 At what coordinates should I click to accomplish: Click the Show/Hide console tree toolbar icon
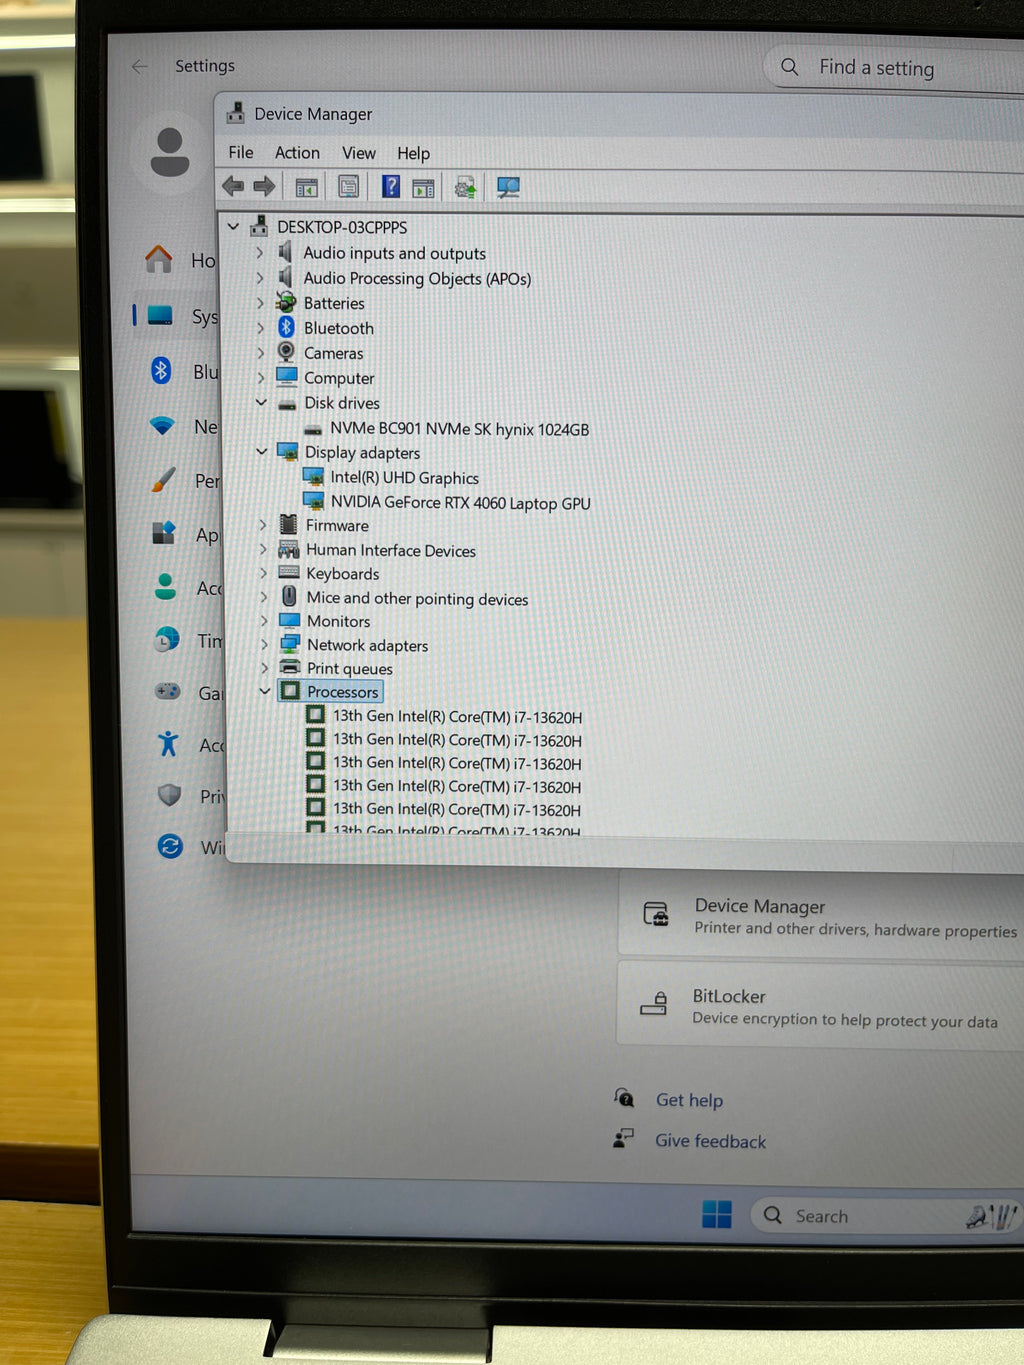(x=306, y=186)
